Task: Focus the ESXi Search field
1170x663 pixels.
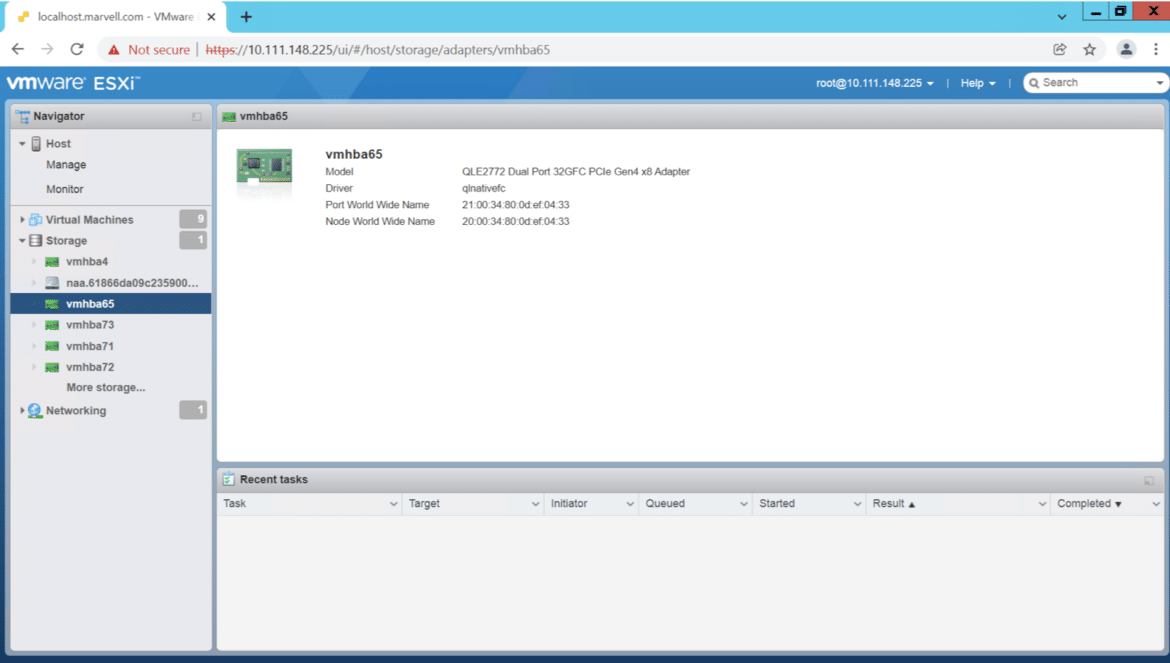Action: 1097,83
